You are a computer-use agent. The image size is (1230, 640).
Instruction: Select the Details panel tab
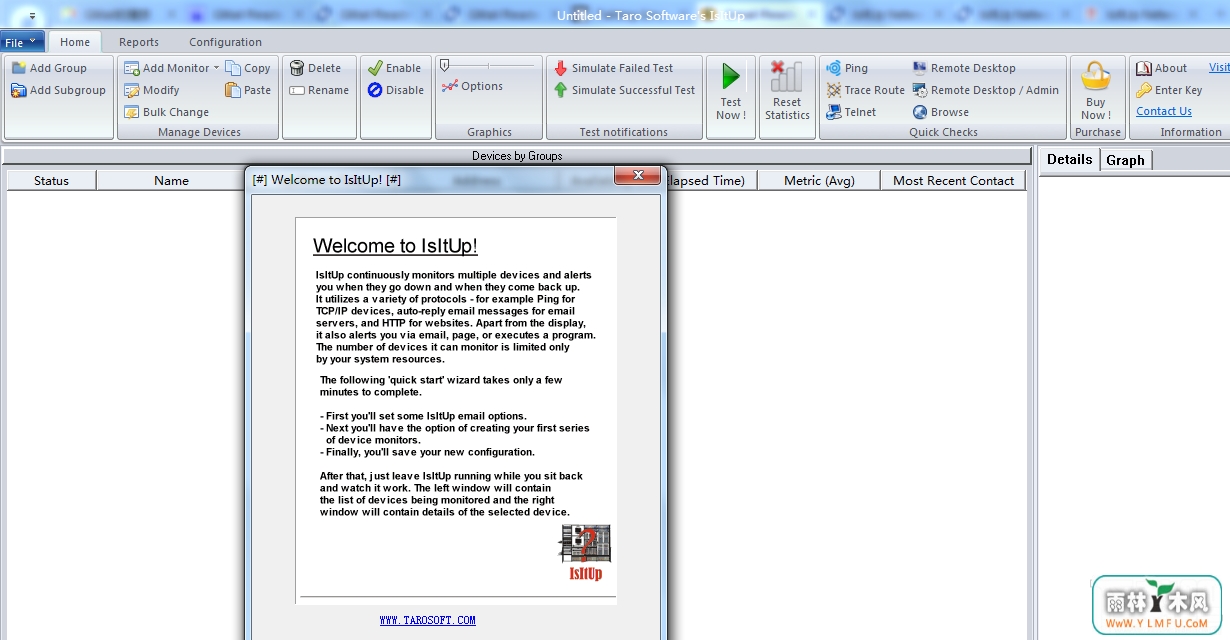pos(1069,159)
